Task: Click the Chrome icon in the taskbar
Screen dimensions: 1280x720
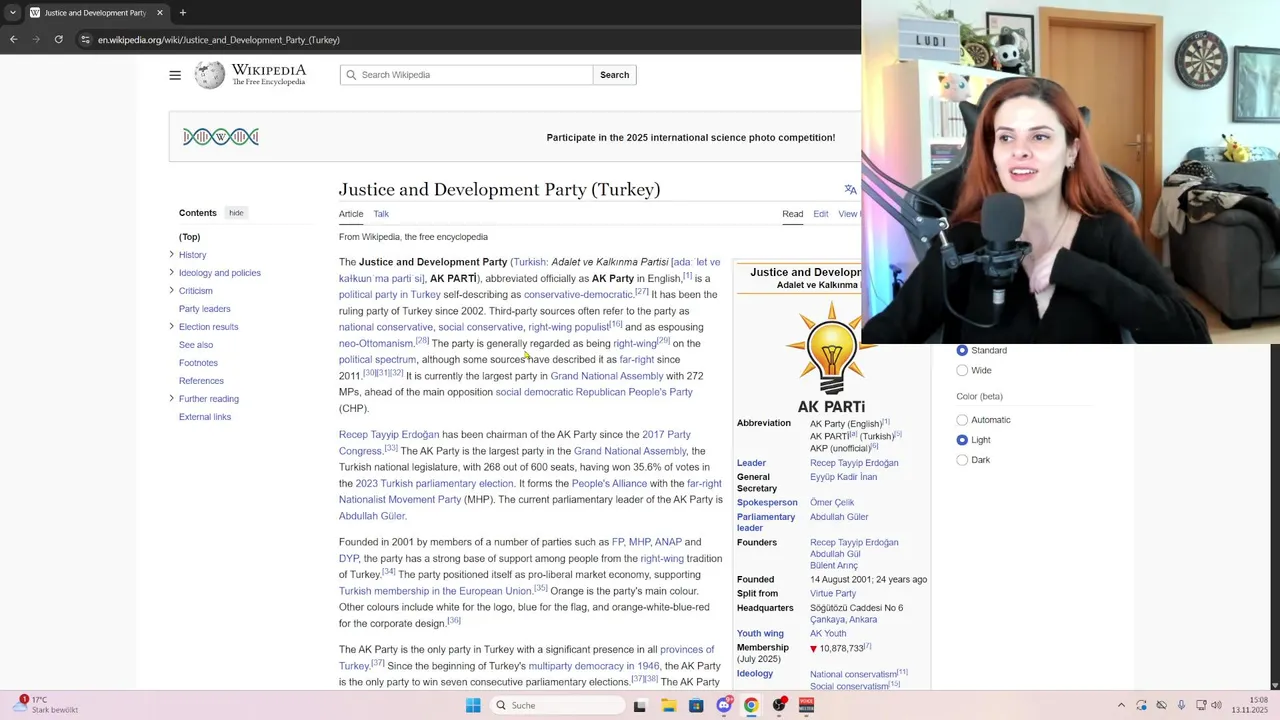Action: (751, 705)
